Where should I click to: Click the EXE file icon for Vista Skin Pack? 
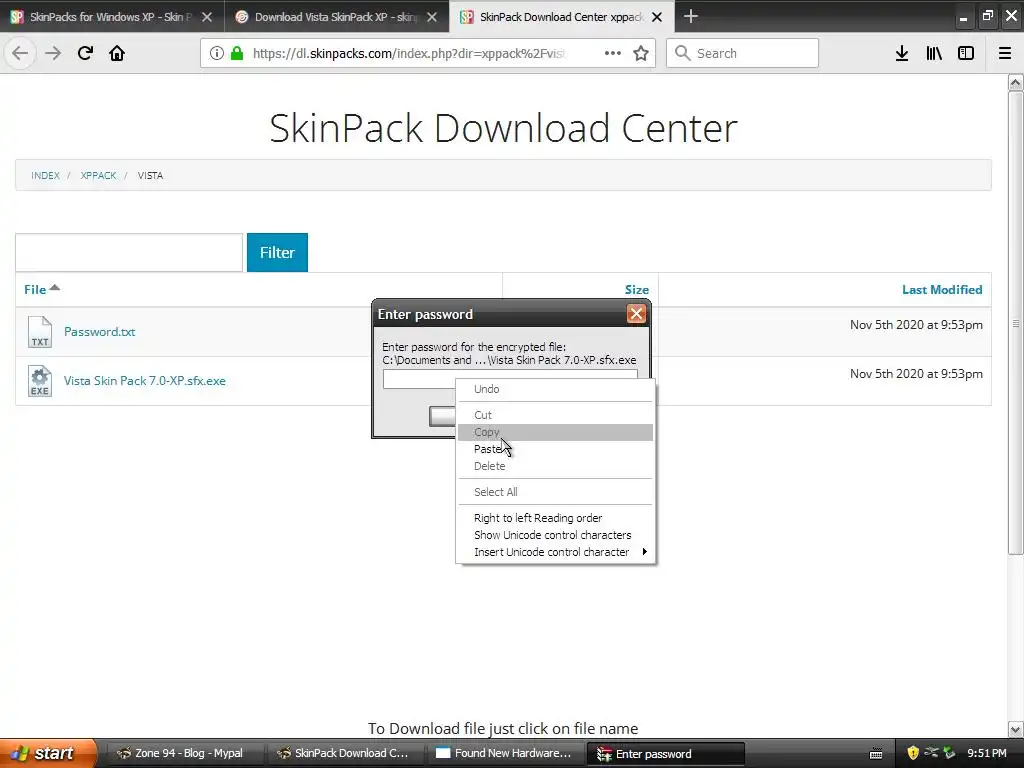40,381
